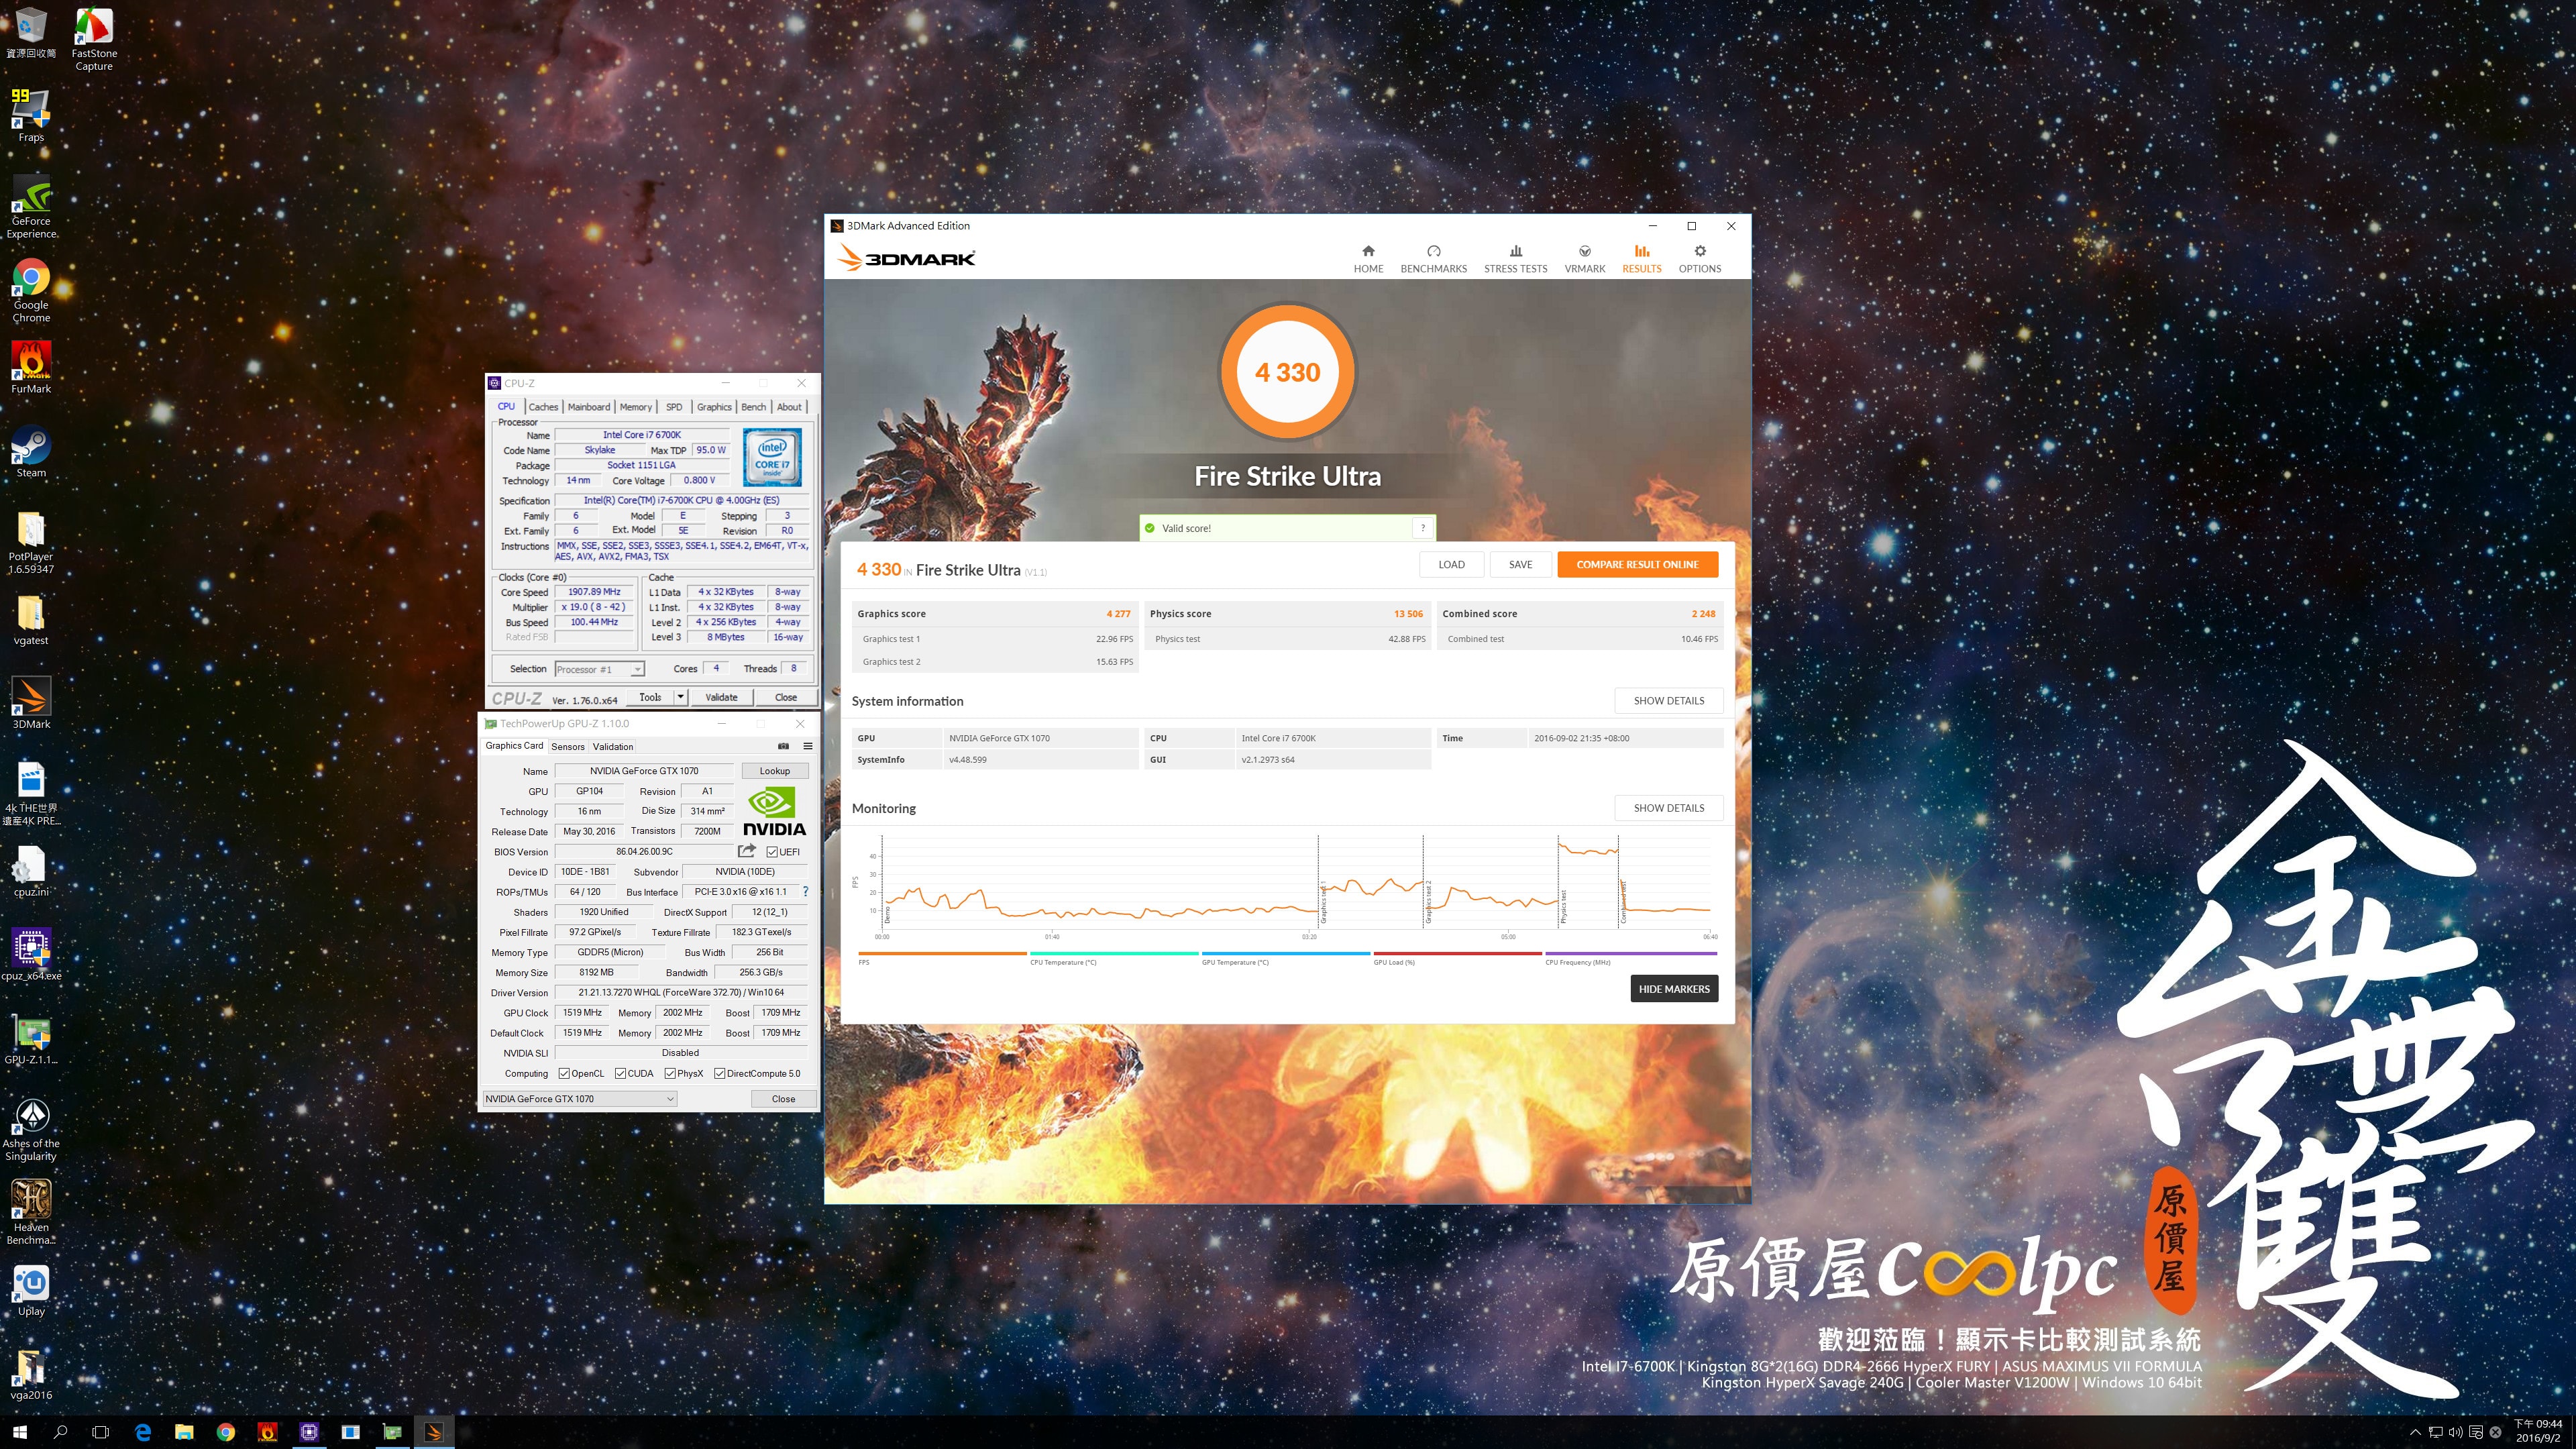Open Task View on the taskbar
Screen dimensions: 2576x1449
(x=100, y=1432)
